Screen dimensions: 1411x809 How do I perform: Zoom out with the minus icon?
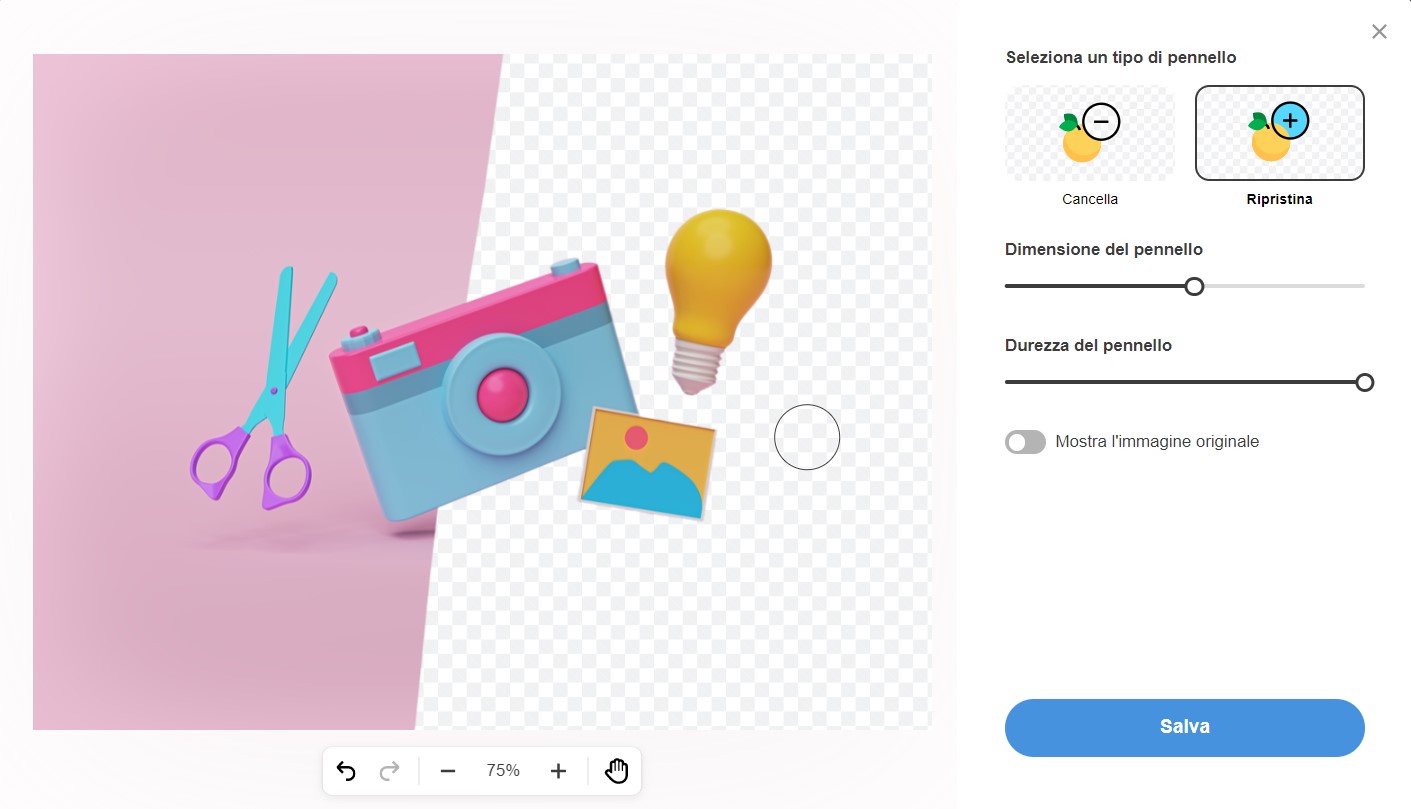[x=448, y=771]
